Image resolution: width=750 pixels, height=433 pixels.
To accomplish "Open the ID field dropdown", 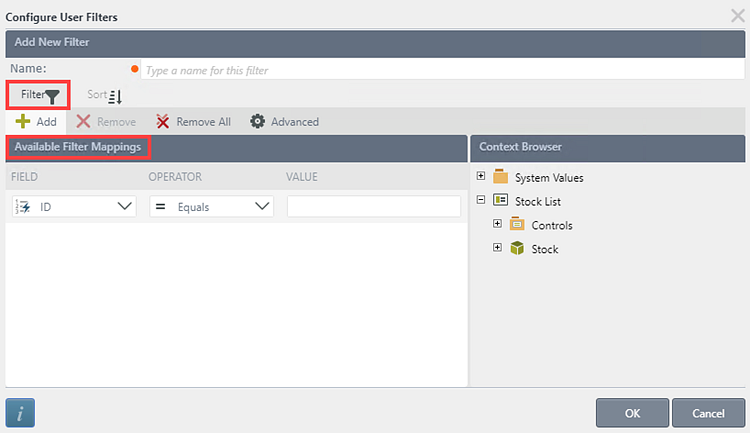I will (x=125, y=206).
